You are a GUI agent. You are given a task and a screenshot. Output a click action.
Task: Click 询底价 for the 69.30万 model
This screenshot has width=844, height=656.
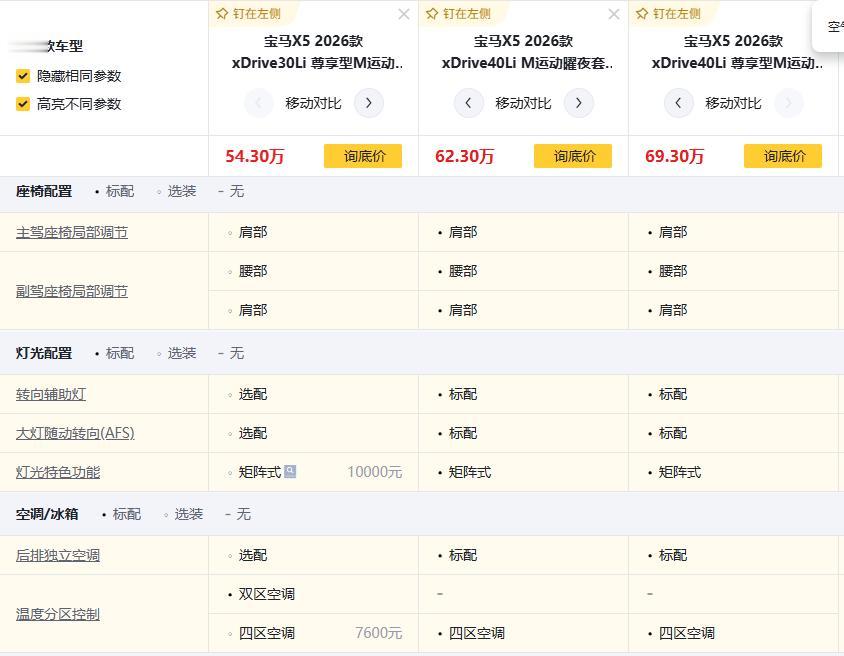(783, 156)
